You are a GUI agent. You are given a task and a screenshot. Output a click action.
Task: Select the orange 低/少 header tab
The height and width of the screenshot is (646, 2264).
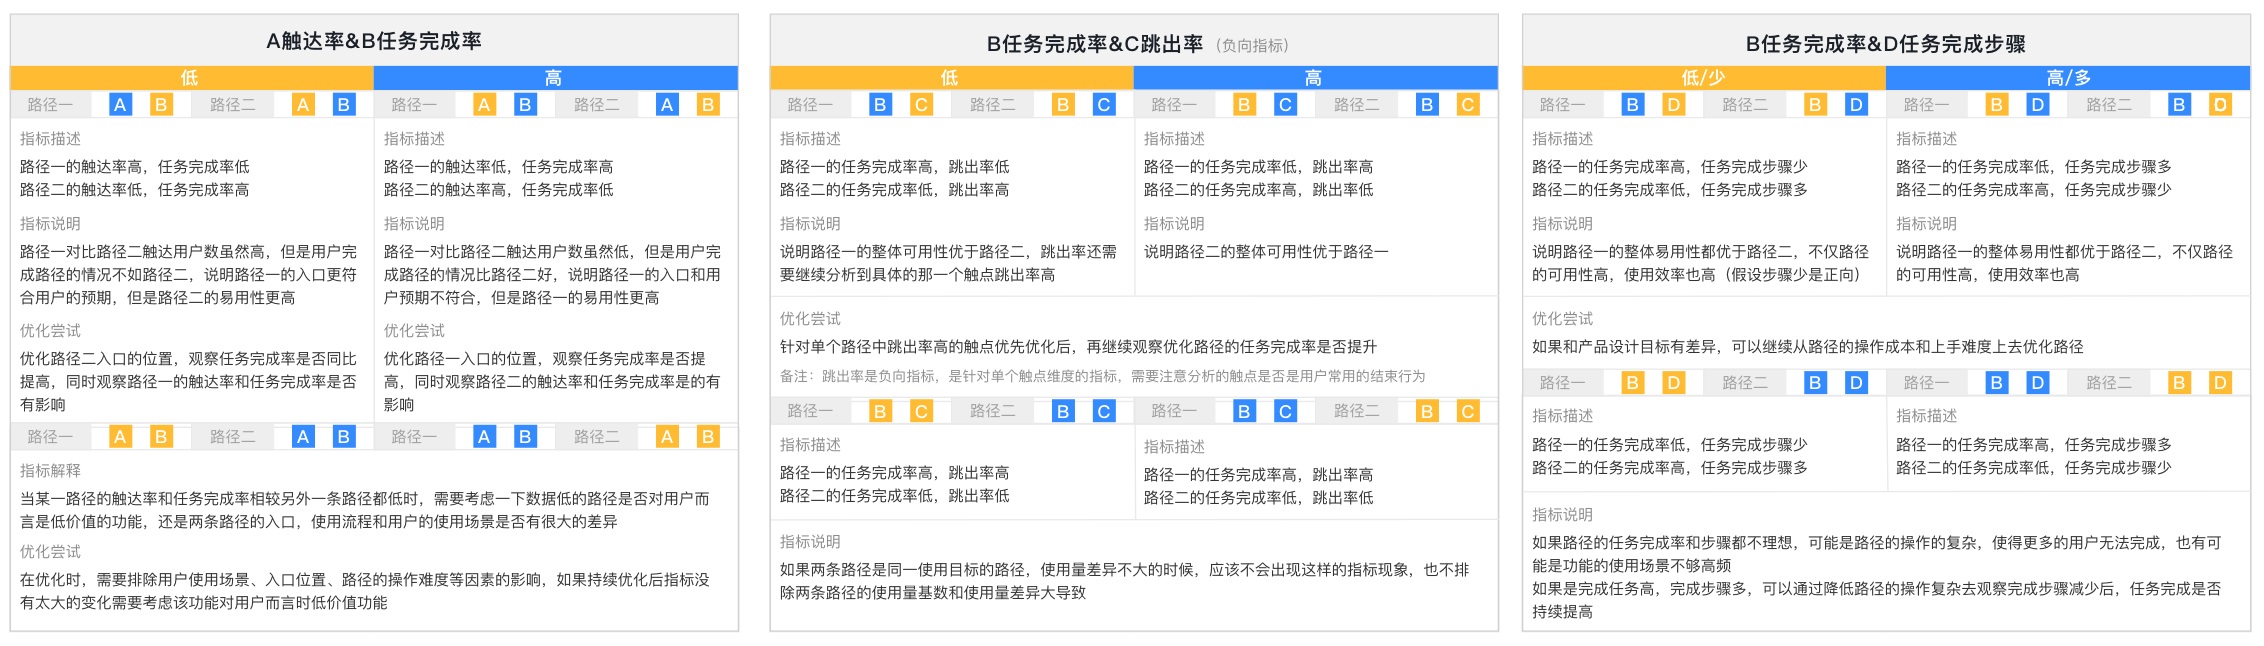point(1703,78)
